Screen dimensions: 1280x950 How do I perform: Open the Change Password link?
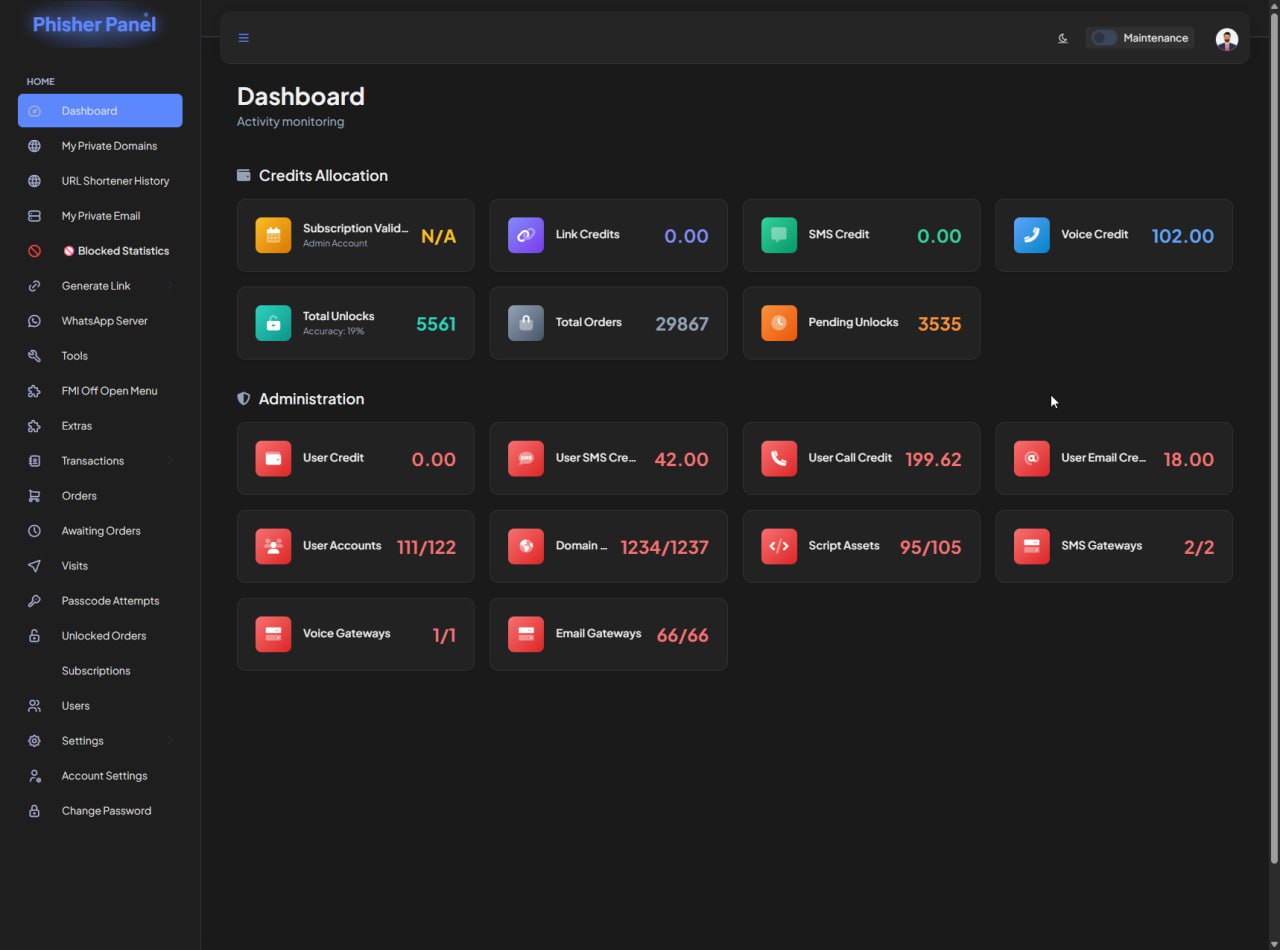tap(106, 811)
